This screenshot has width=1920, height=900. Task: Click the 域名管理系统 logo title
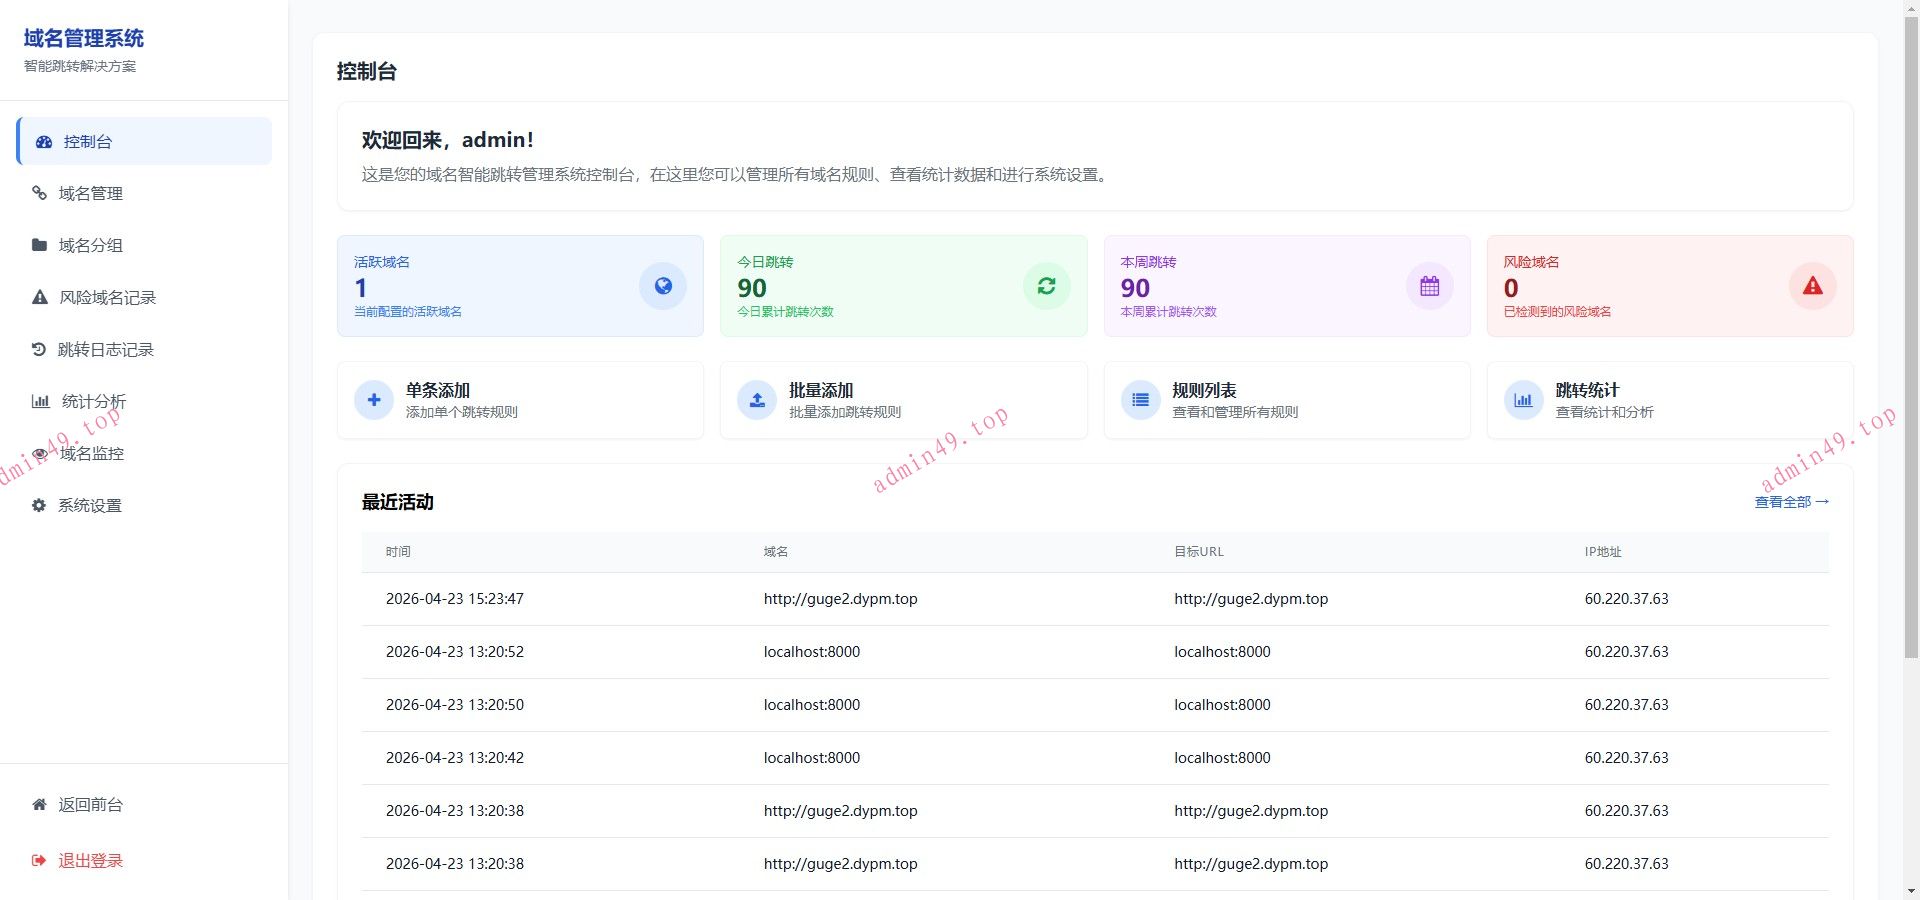coord(84,38)
